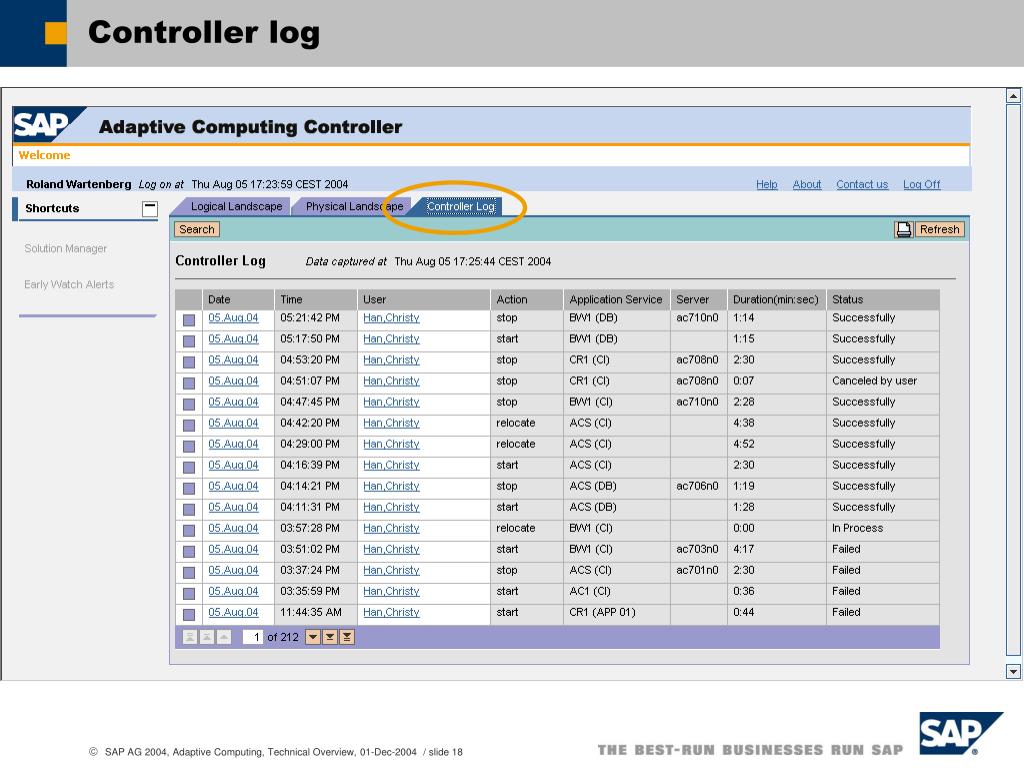The height and width of the screenshot is (768, 1024).
Task: Click the Action column header
Action: [527, 299]
